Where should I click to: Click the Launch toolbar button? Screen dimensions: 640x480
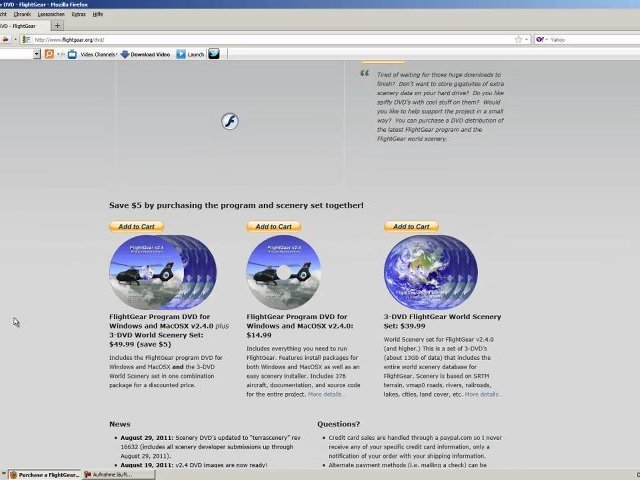pyautogui.click(x=190, y=54)
